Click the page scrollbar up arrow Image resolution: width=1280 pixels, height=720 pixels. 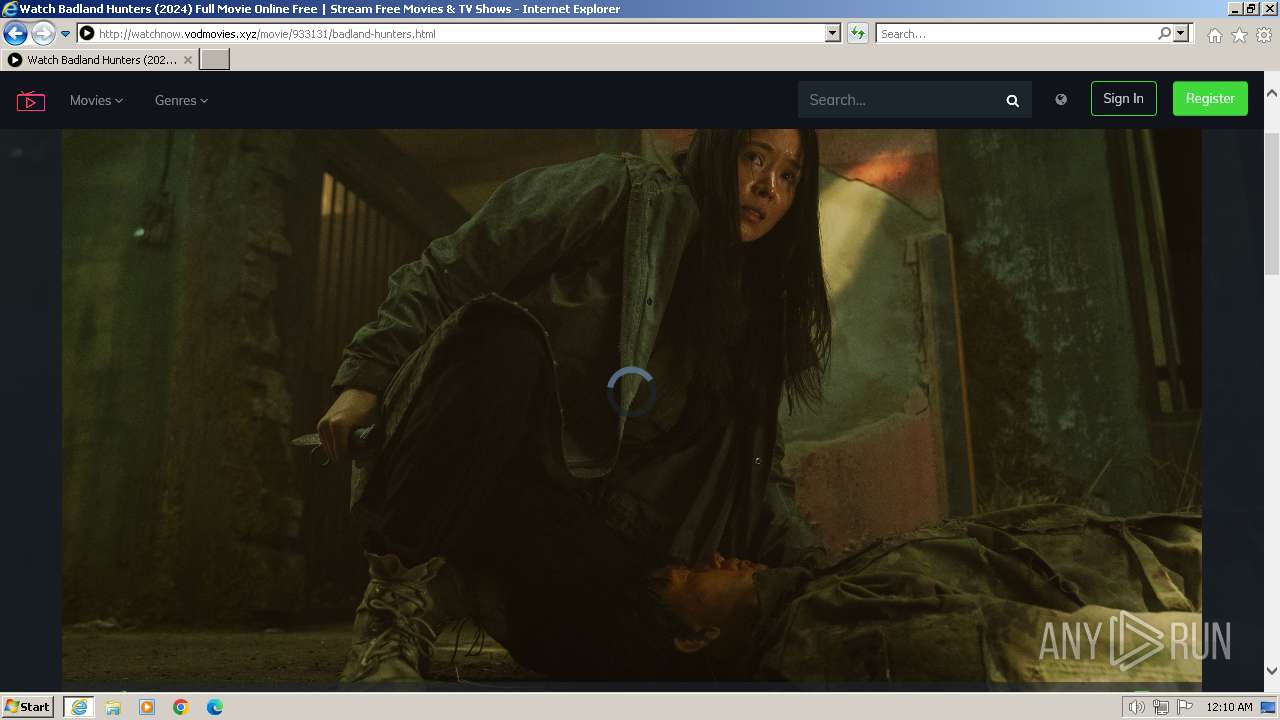1272,94
